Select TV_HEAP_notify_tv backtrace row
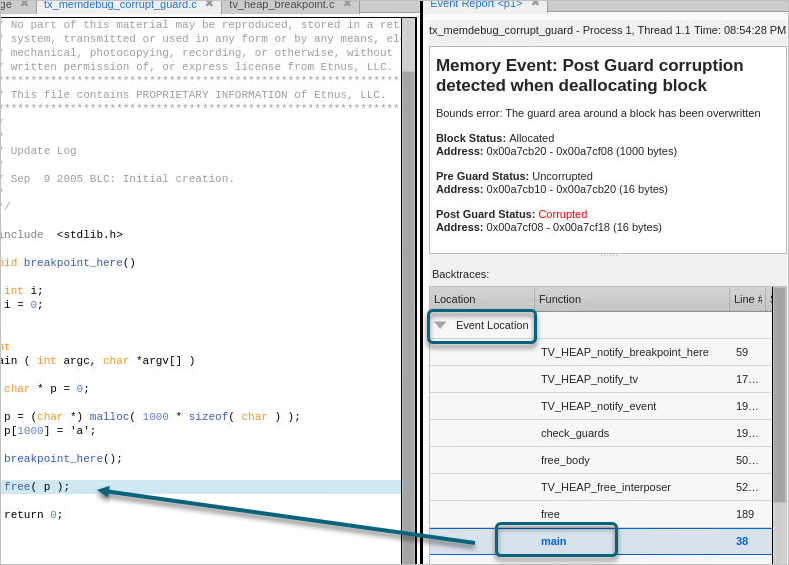Image resolution: width=789 pixels, height=565 pixels. [589, 379]
